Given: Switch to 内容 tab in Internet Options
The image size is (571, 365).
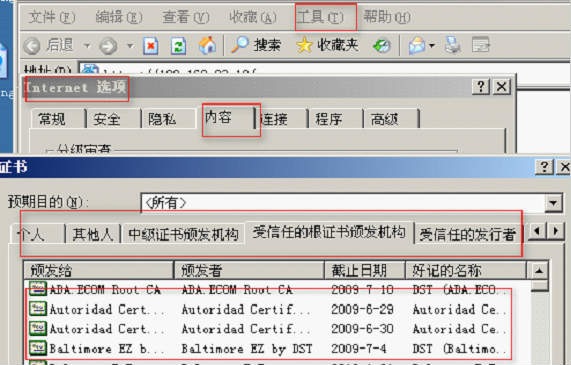Looking at the screenshot, I should (228, 117).
